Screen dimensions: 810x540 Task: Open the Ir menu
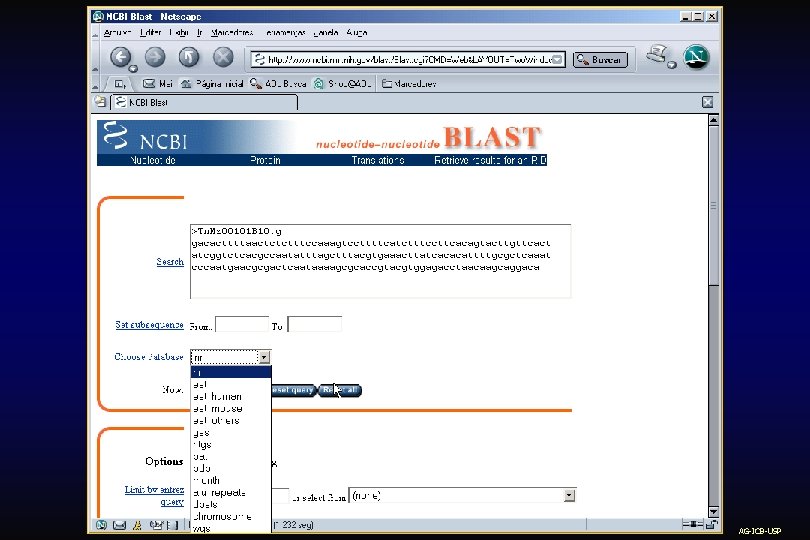click(x=199, y=33)
